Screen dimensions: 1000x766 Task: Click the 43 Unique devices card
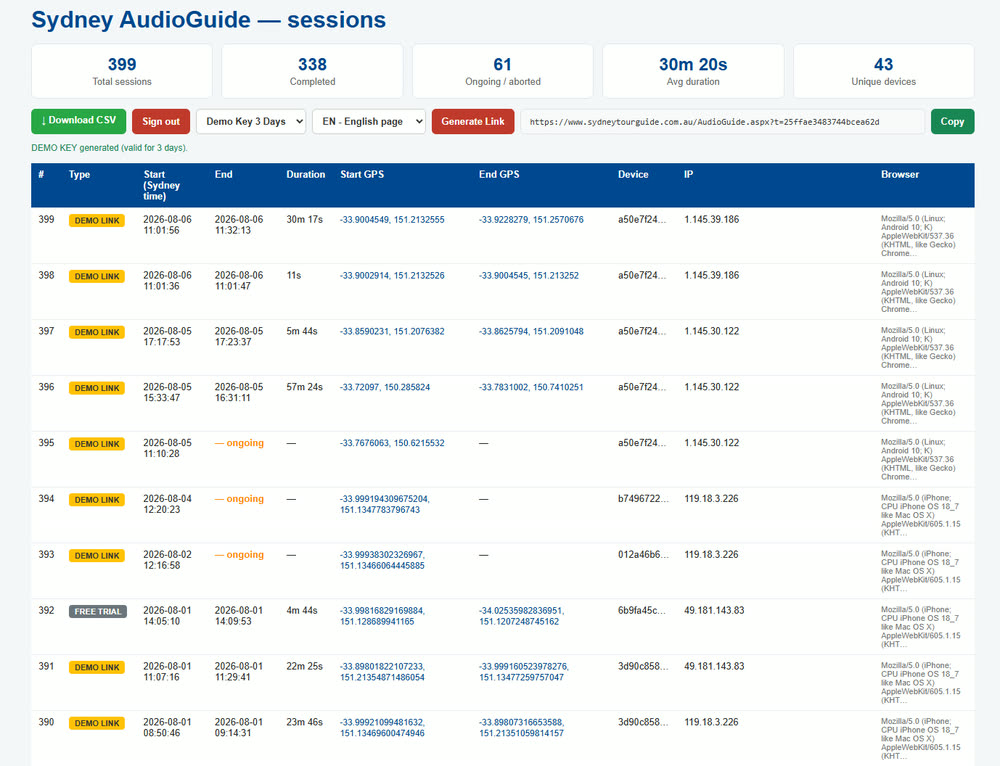pos(883,71)
